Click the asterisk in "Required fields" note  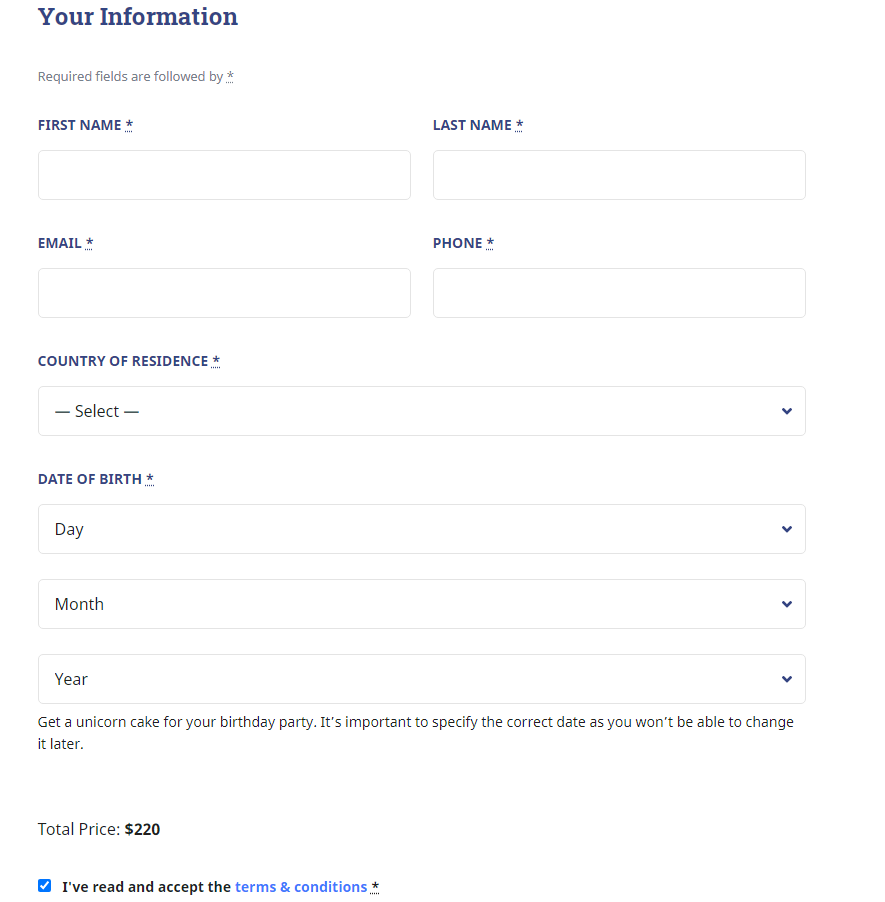(x=230, y=76)
